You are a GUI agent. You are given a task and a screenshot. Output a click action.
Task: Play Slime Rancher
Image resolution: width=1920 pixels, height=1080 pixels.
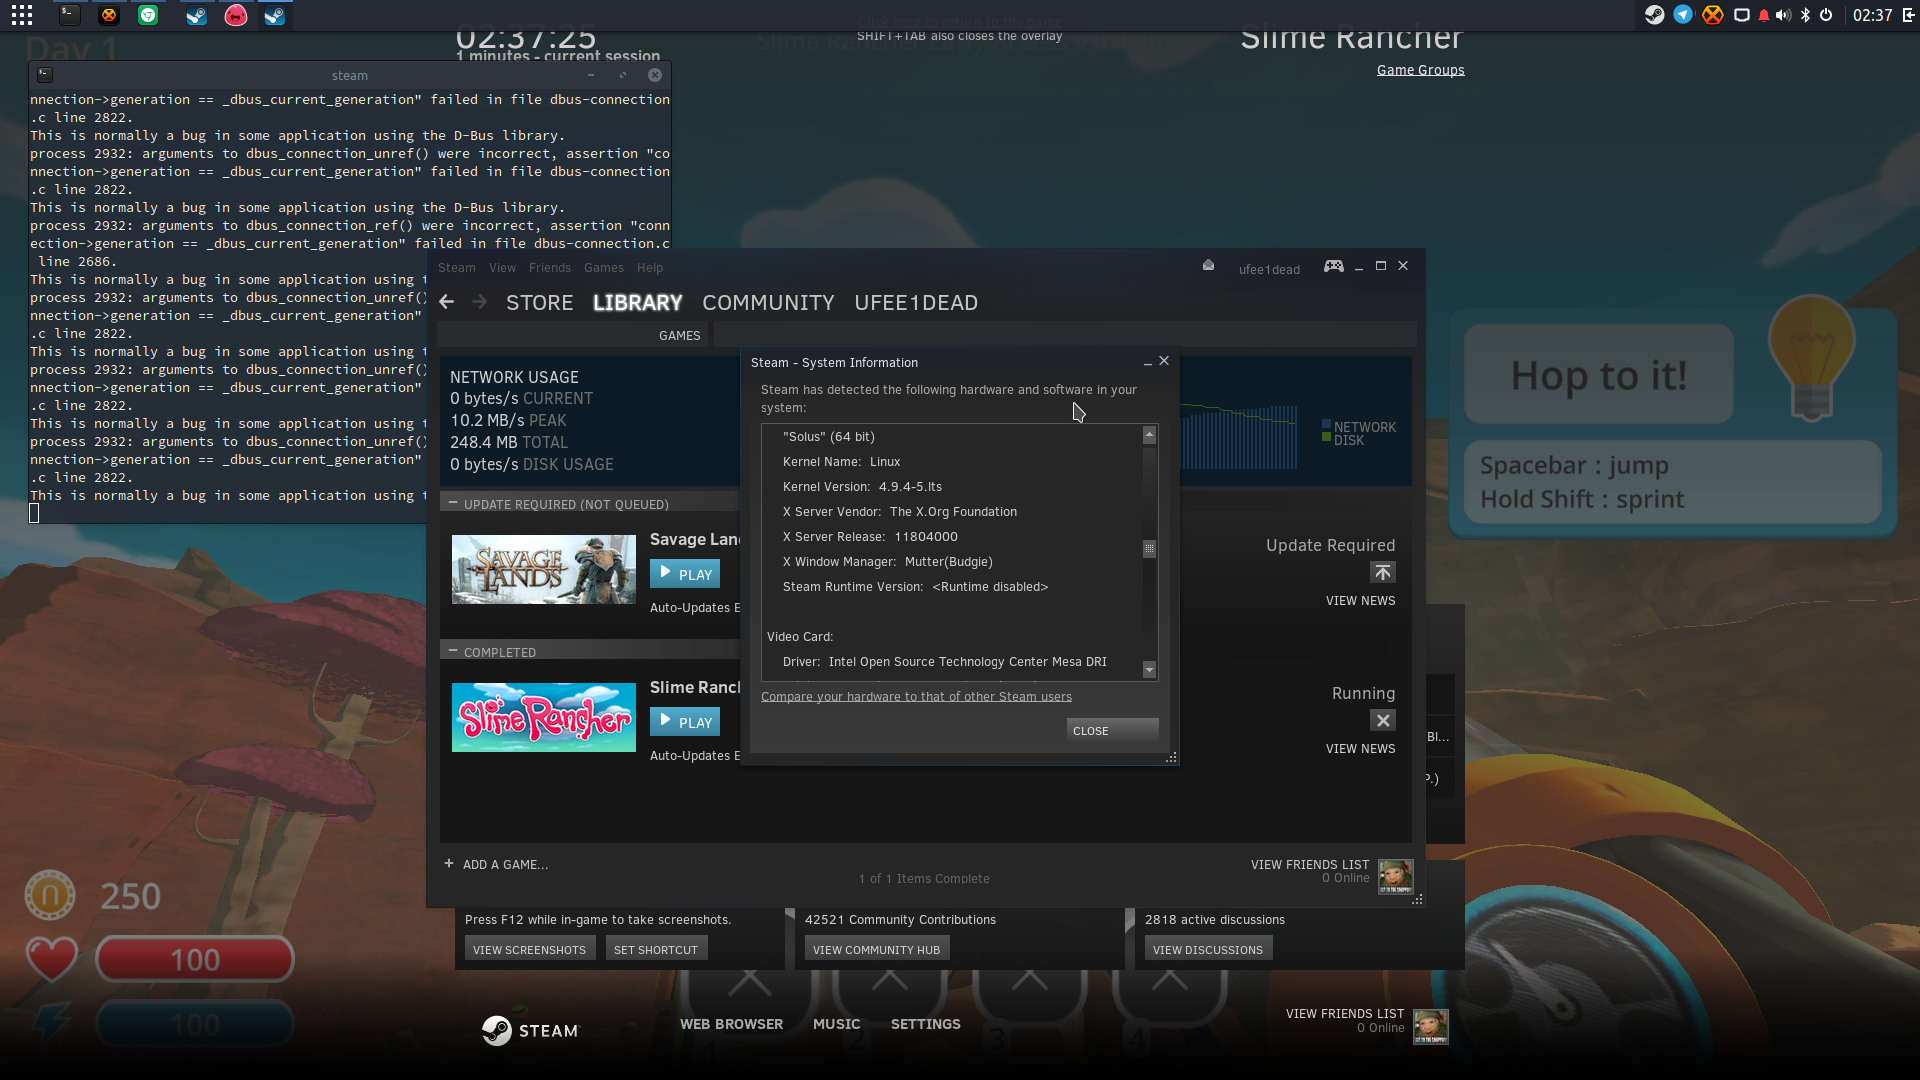click(x=685, y=722)
